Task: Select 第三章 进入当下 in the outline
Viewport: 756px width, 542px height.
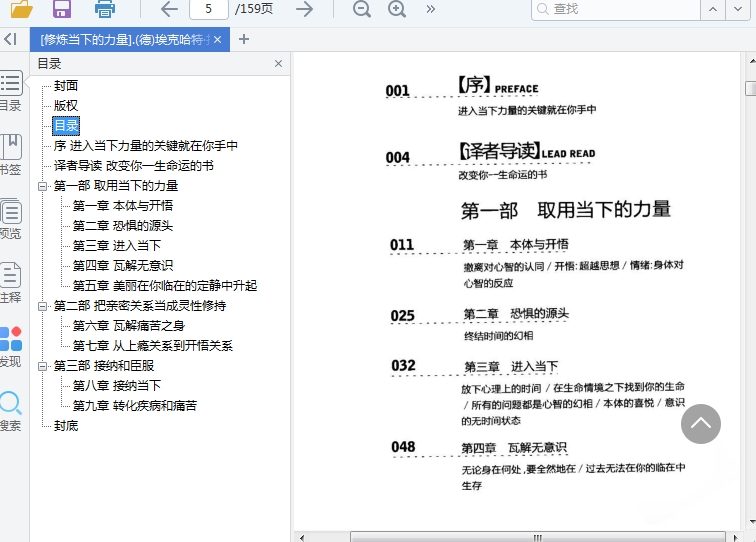Action: [116, 246]
